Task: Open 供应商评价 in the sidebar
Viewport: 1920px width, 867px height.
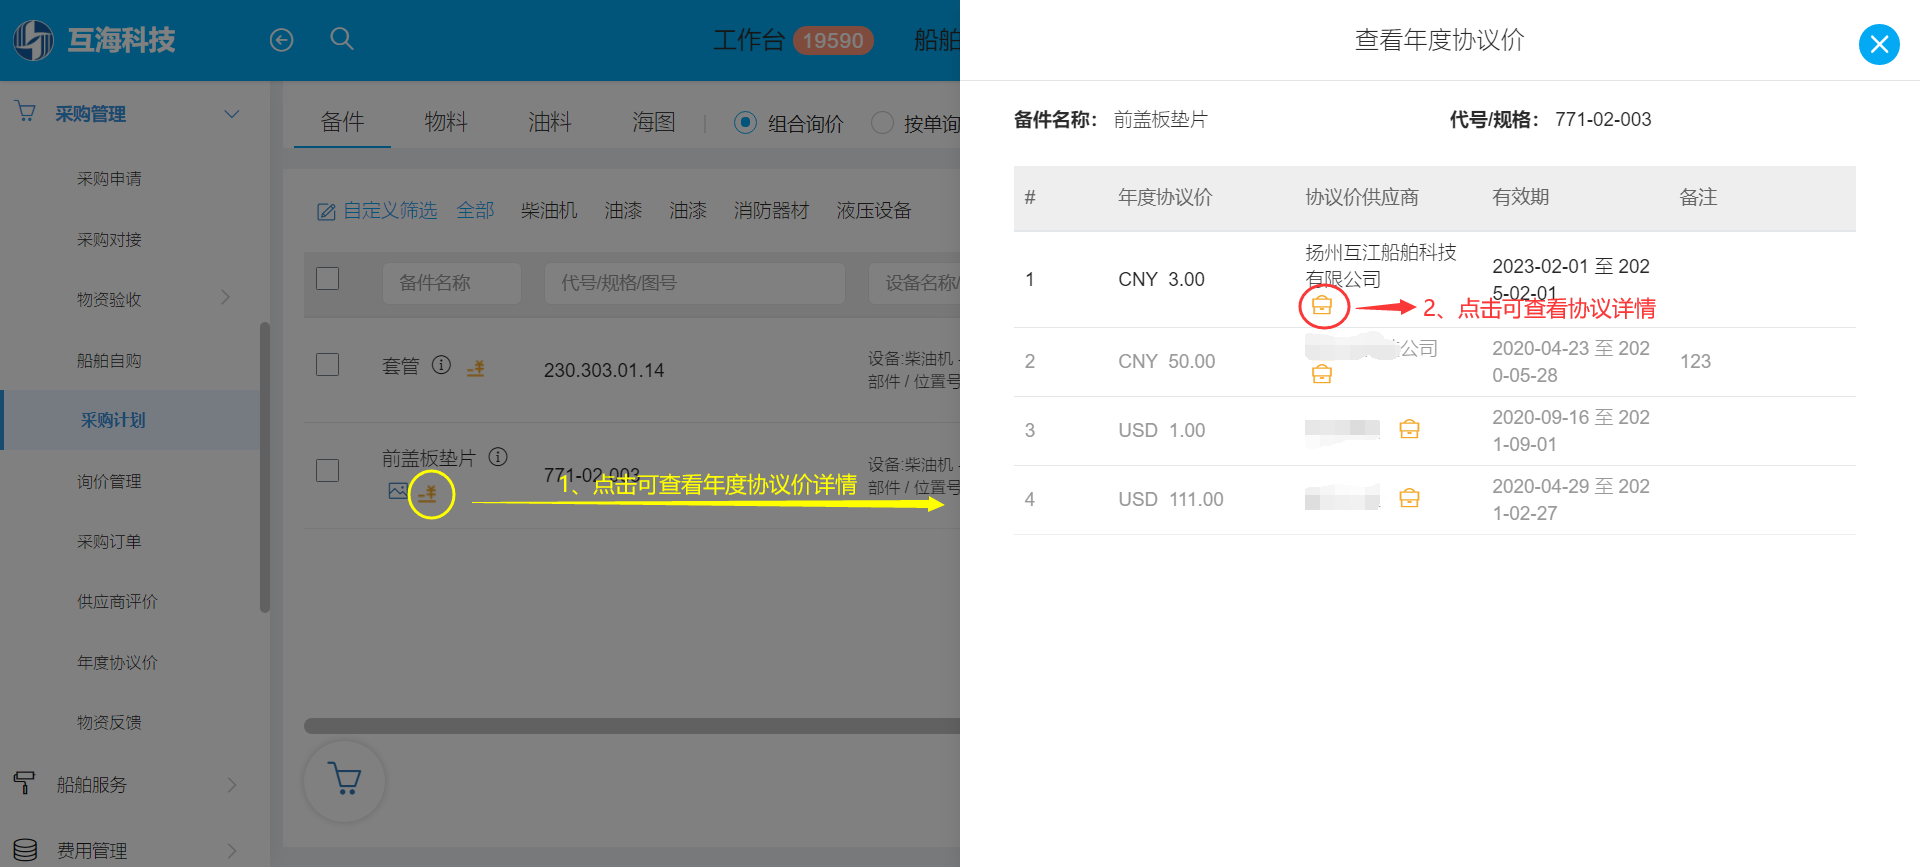Action: coord(117,602)
